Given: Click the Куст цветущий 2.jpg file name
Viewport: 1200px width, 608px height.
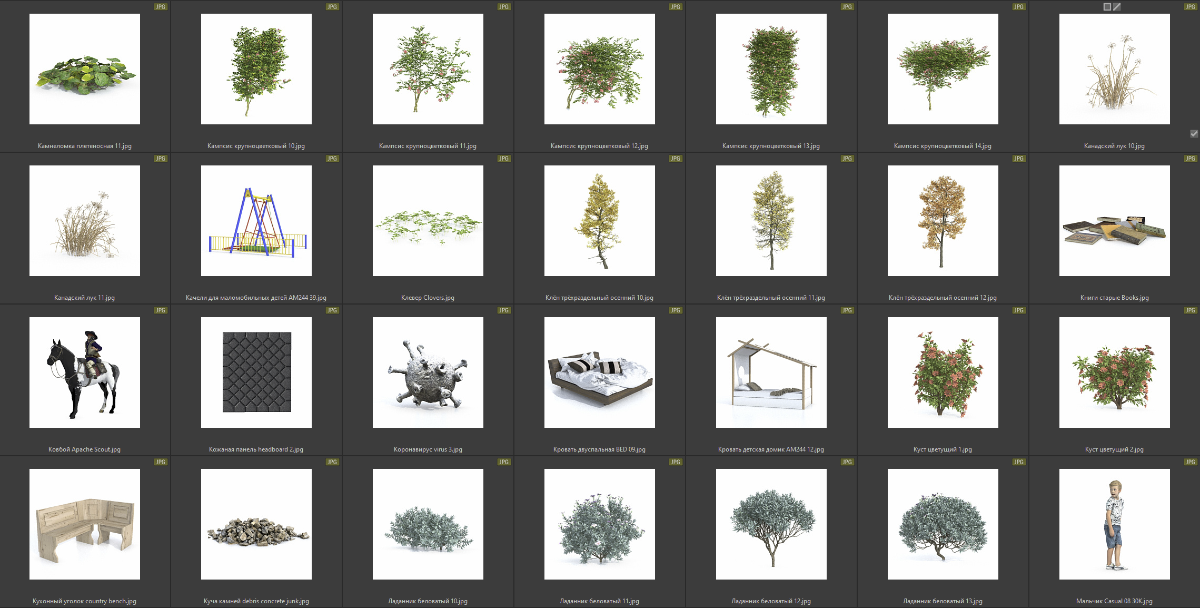Looking at the screenshot, I should pyautogui.click(x=1114, y=450).
